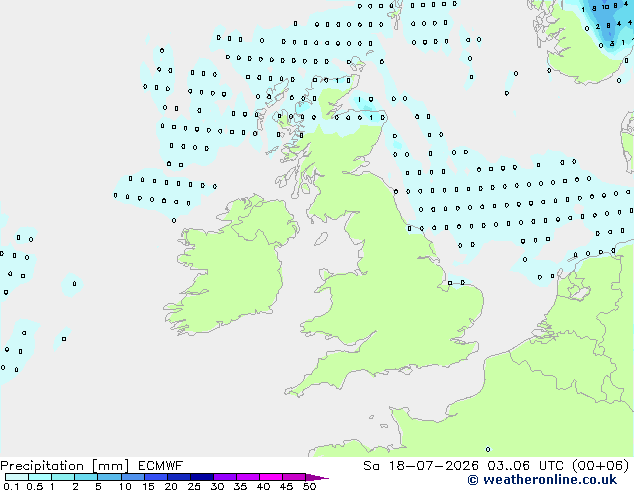Click the weatheronline.co.uk copyright link
The image size is (634, 490).
pyautogui.click(x=542, y=480)
